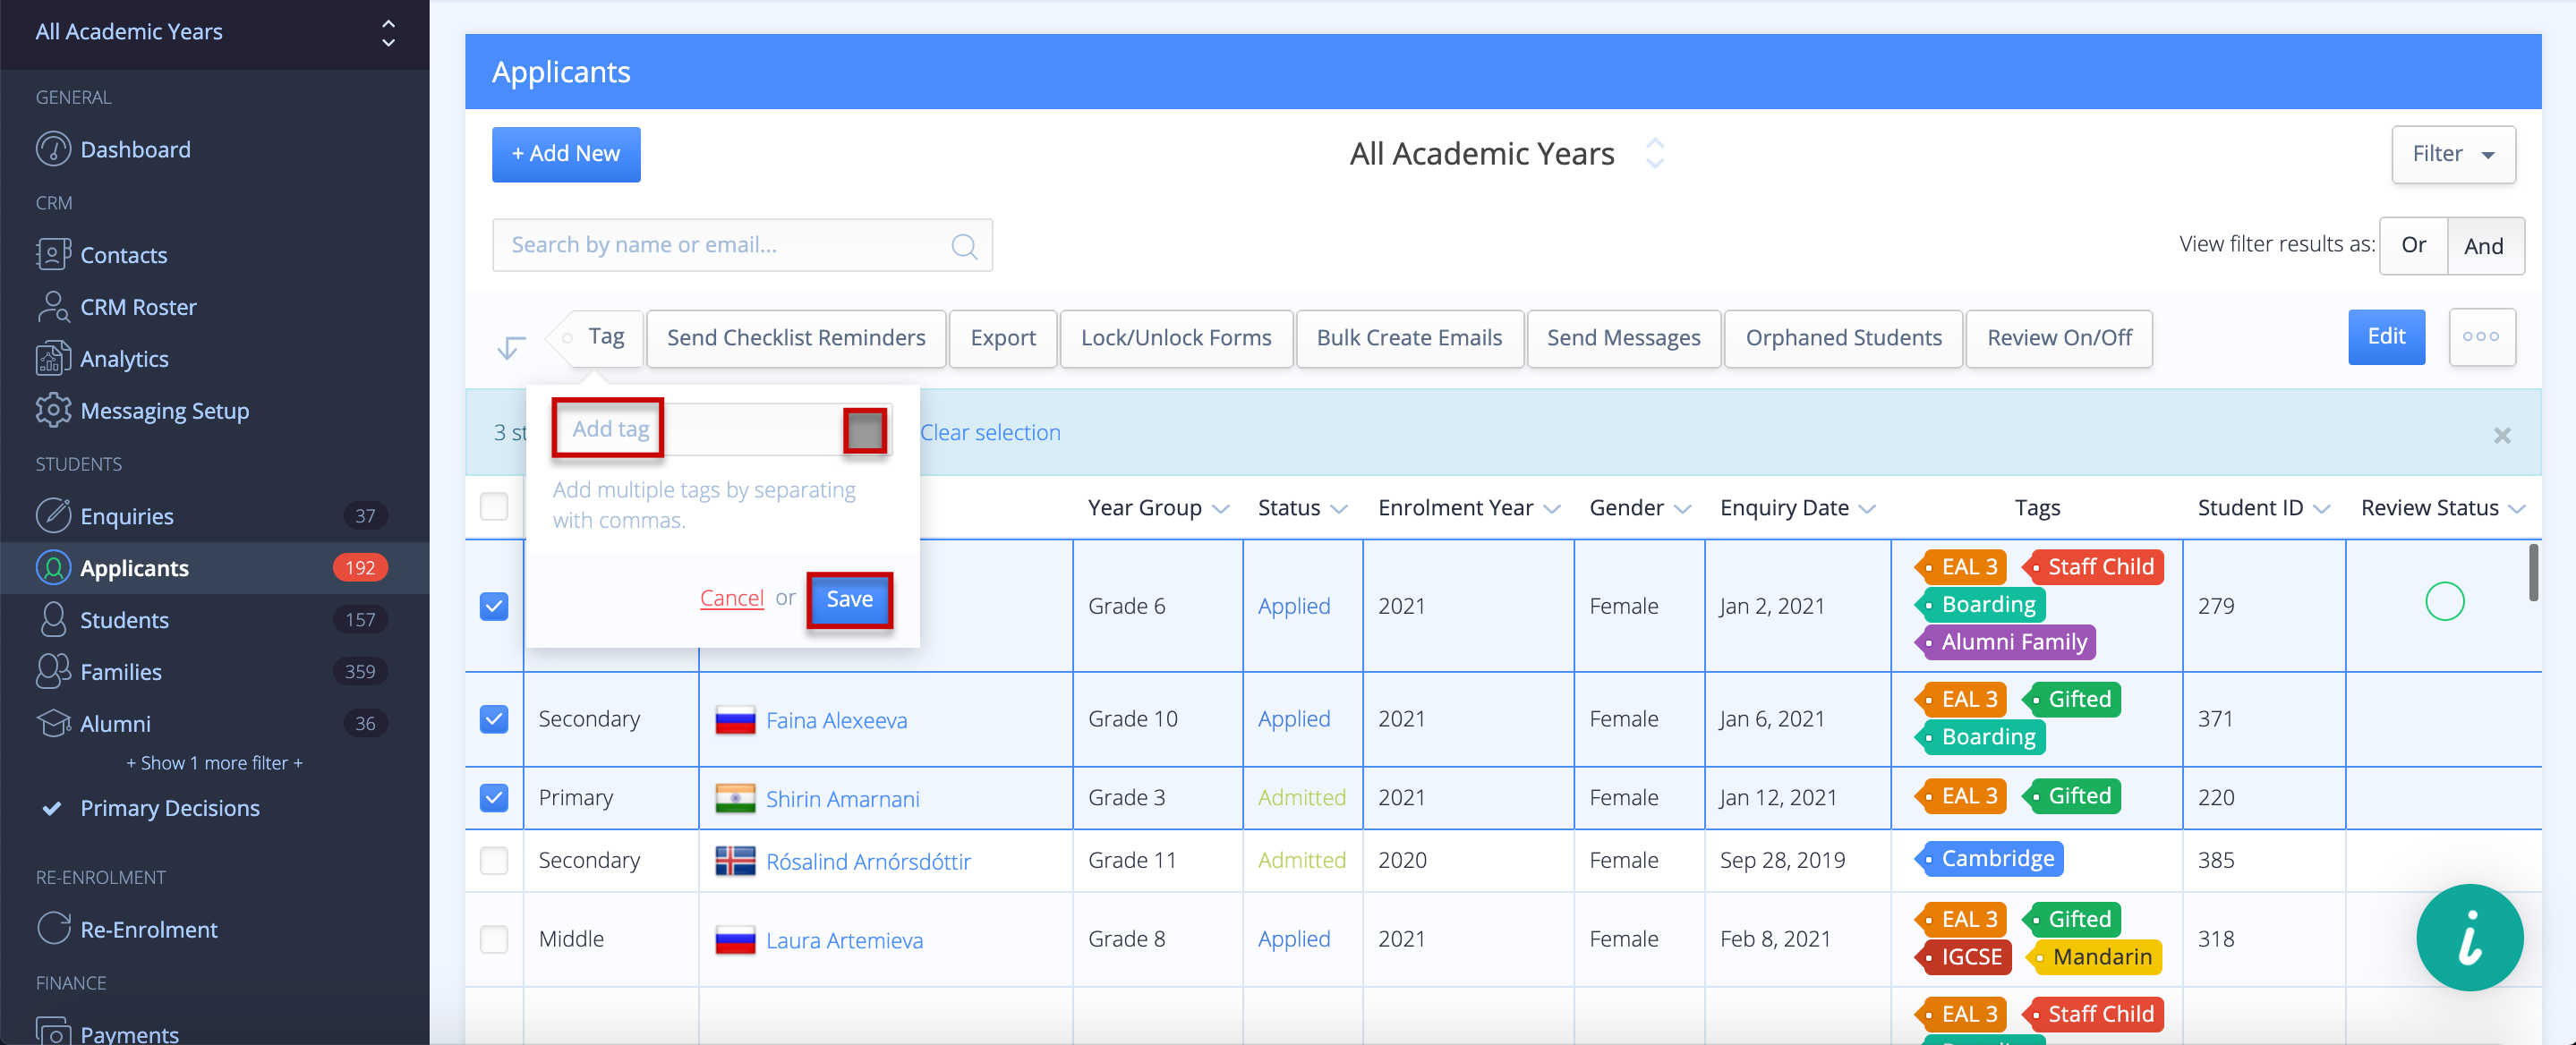Click the Families group icon
The image size is (2576, 1045).
(x=53, y=672)
